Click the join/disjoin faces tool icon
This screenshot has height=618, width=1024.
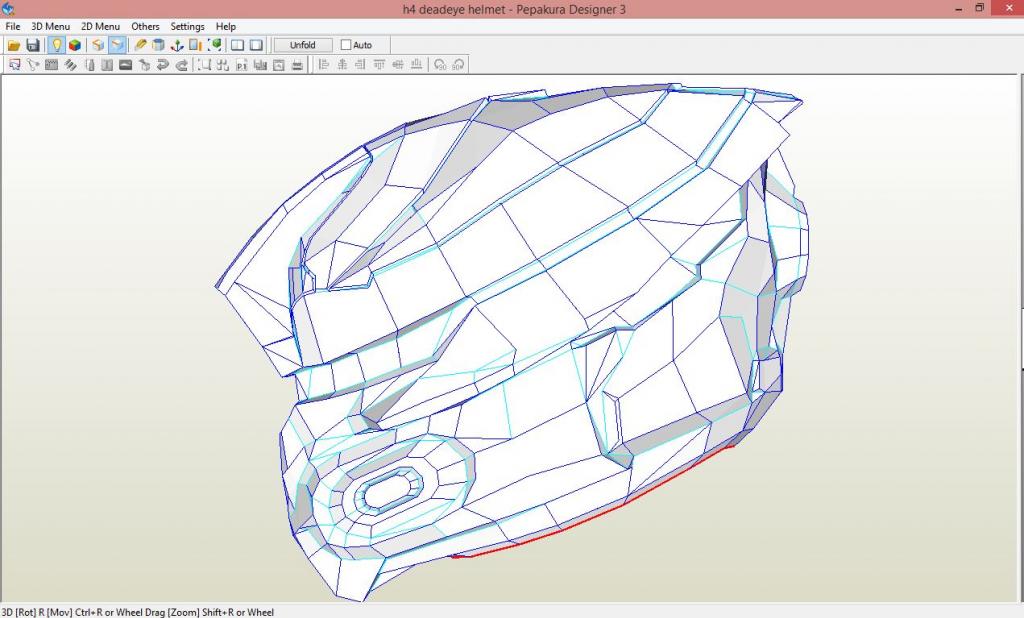(x=33, y=65)
